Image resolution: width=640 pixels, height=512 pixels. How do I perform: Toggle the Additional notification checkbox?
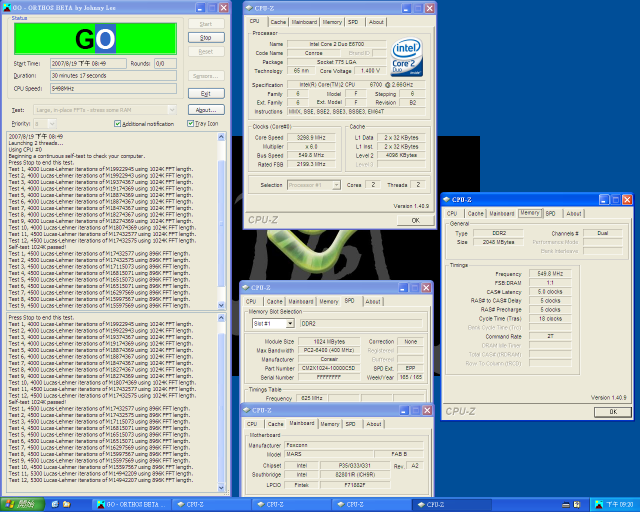tap(118, 124)
